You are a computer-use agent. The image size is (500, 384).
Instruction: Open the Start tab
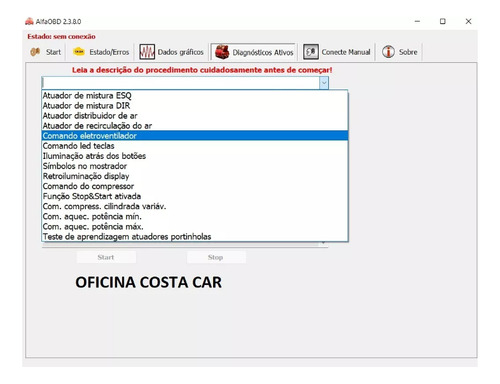46,52
